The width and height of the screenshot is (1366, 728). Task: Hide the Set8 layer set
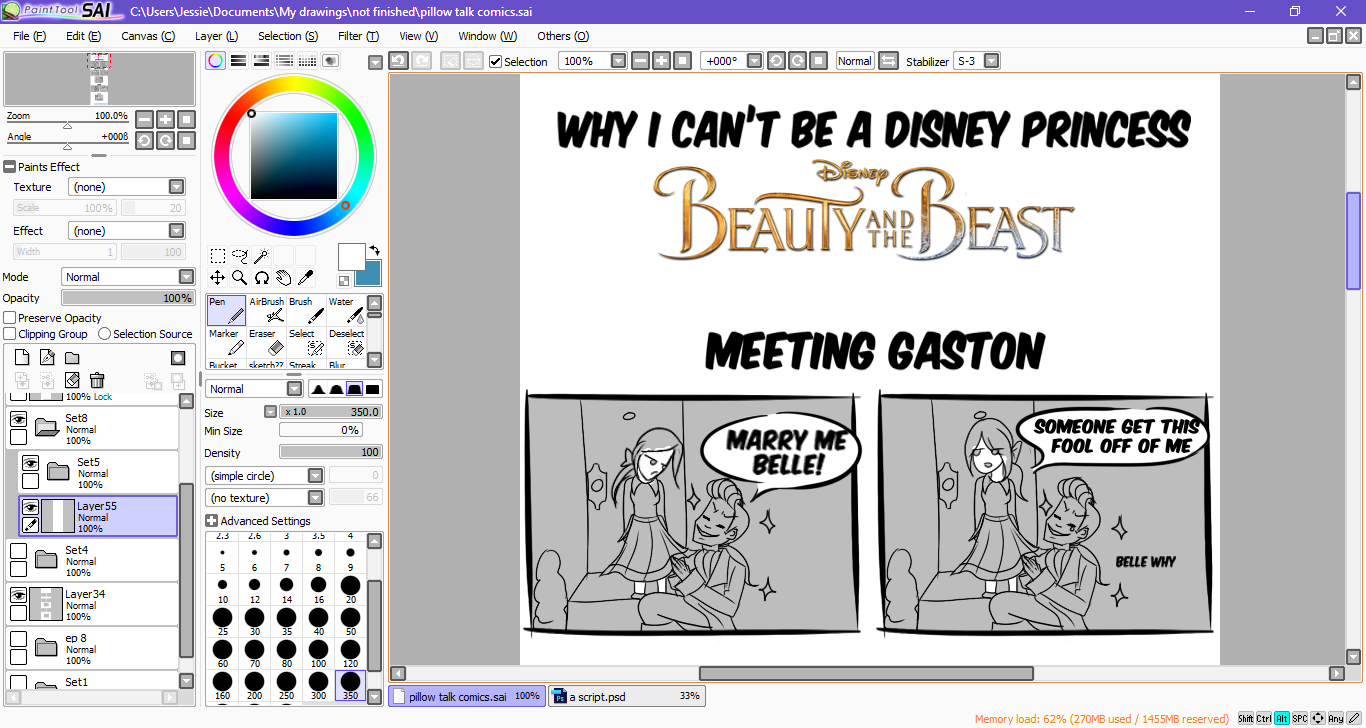click(18, 420)
